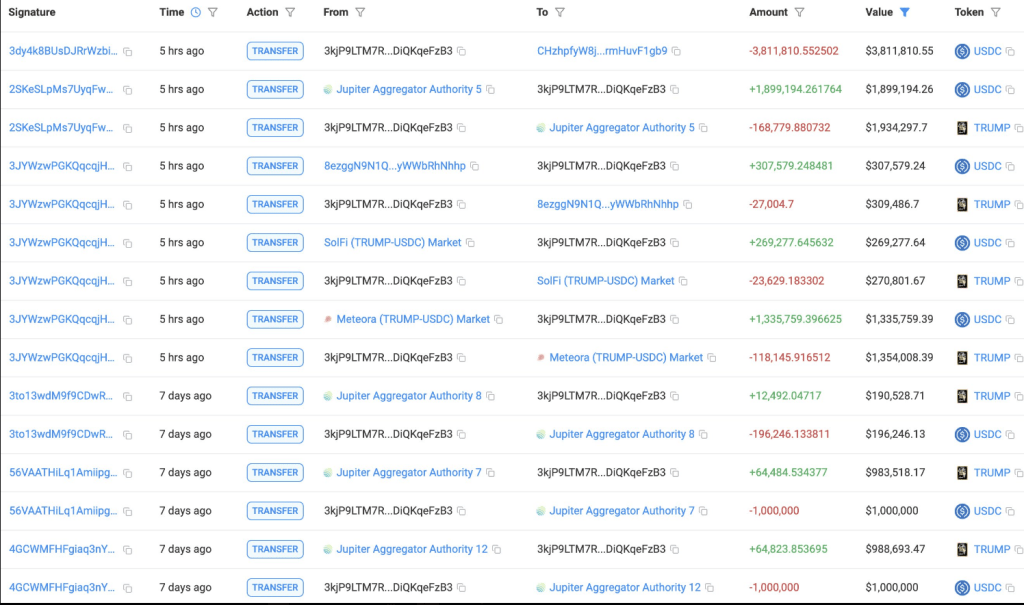Click the Amount column funnel icon
The height and width of the screenshot is (605, 1024).
(799, 13)
